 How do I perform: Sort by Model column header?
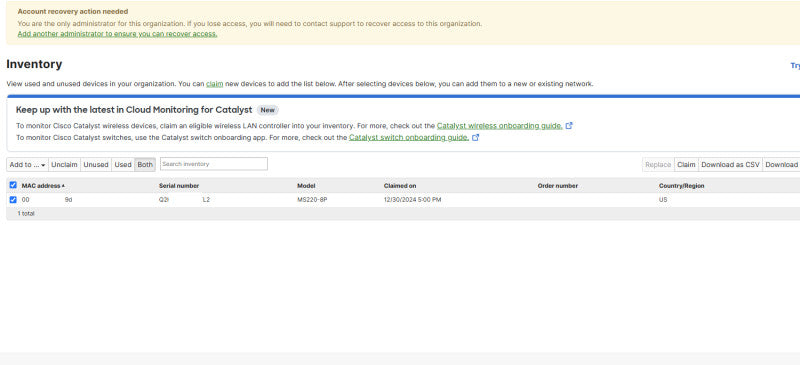pyautogui.click(x=306, y=186)
